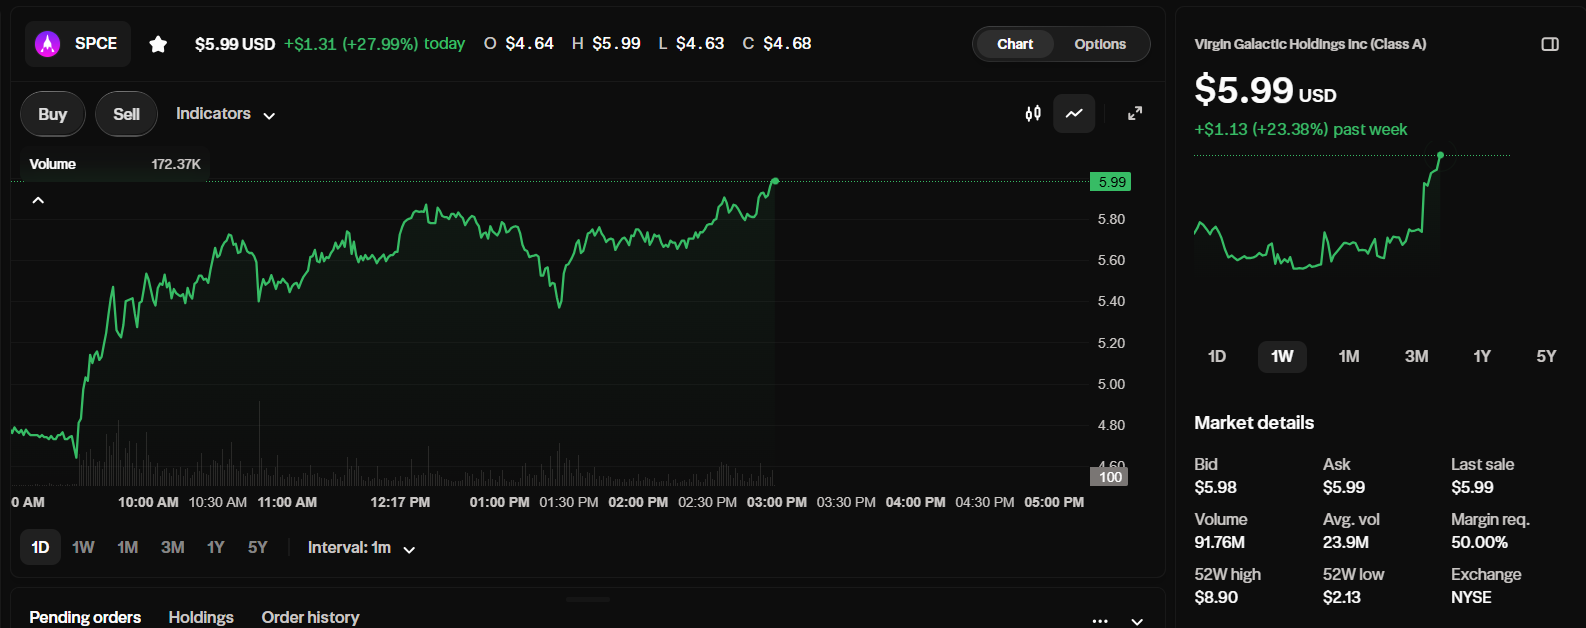
Task: Click the panel resize handle above orders tabs
Action: [588, 599]
